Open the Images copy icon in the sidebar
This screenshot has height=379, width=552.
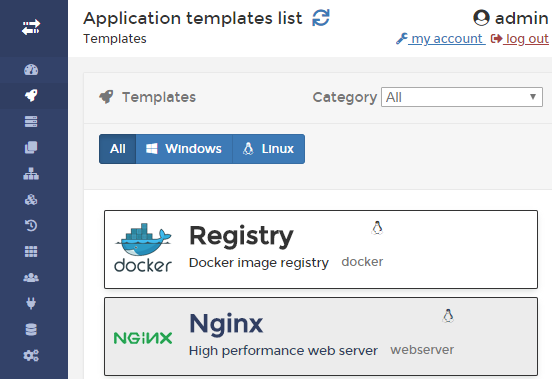pos(31,147)
